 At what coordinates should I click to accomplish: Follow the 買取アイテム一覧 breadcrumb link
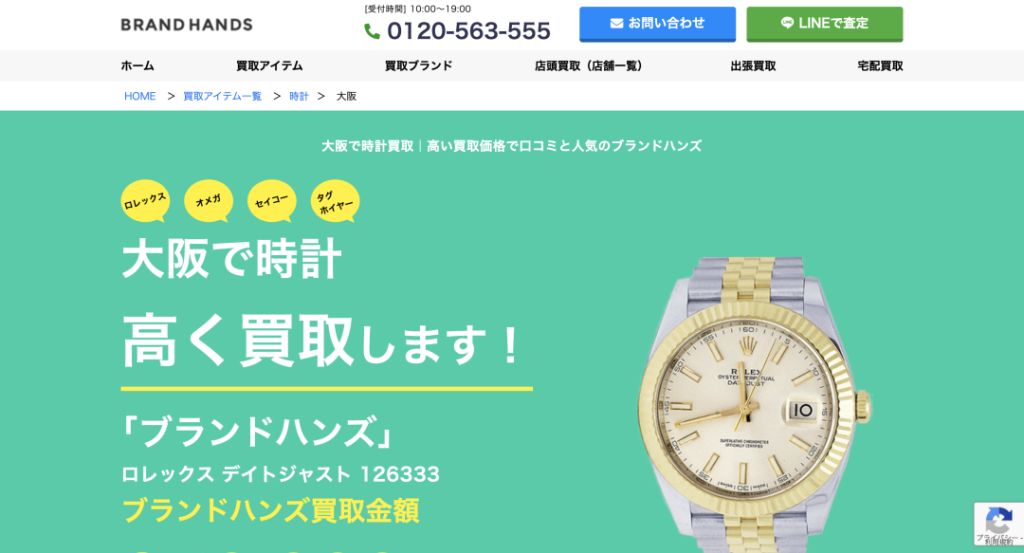[x=222, y=96]
